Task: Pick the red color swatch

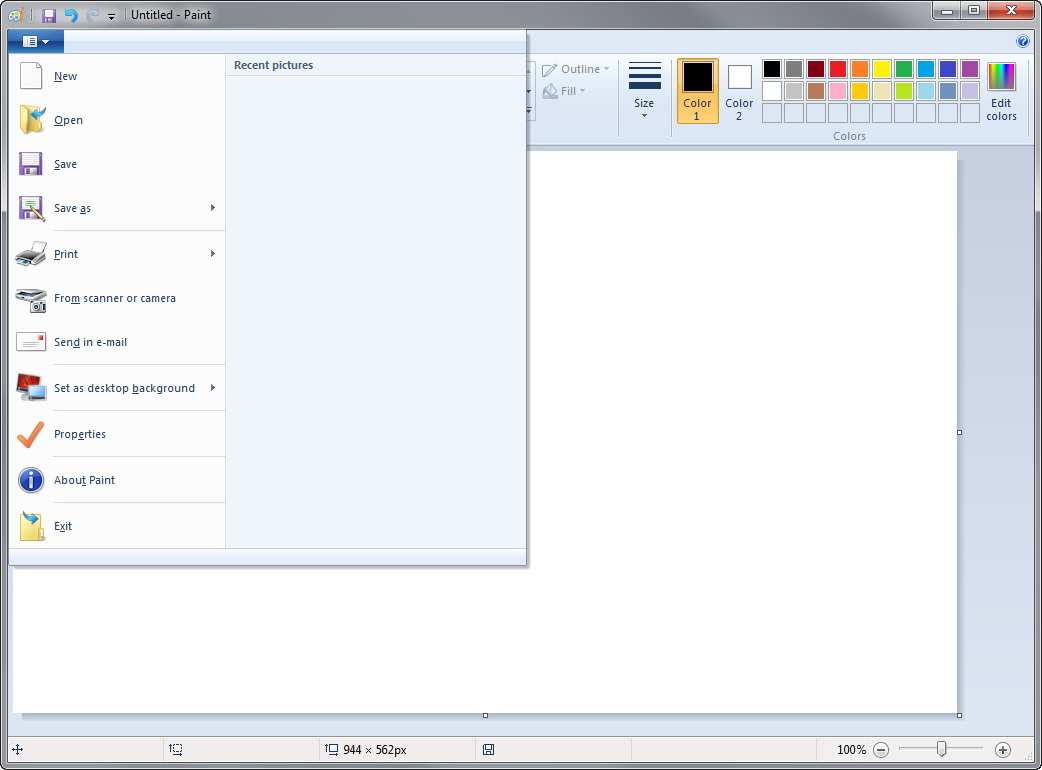Action: (x=838, y=68)
